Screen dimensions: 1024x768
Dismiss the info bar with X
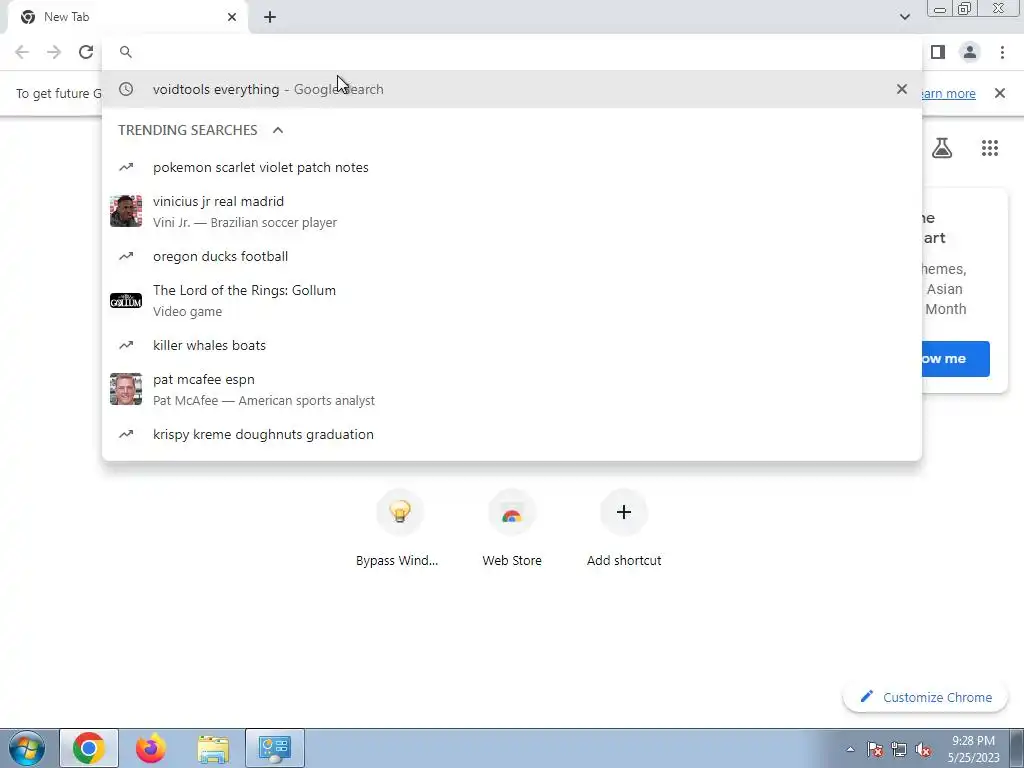1000,93
